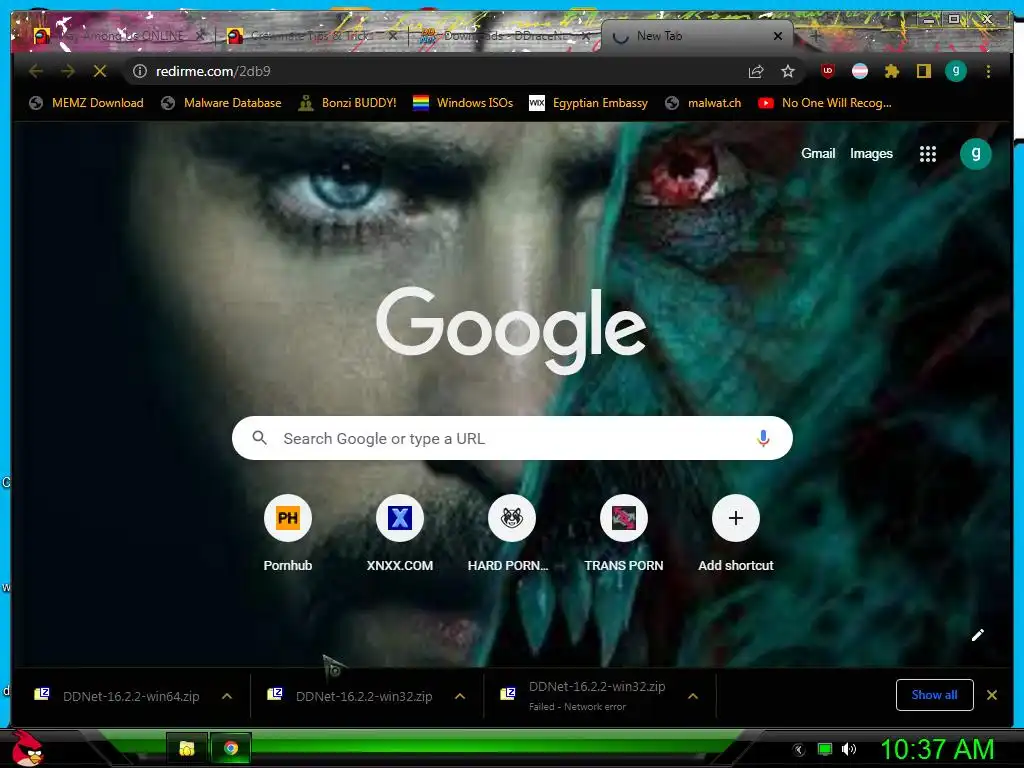Open the malwat.ch bookmark
This screenshot has height=768, width=1024.
pos(703,103)
